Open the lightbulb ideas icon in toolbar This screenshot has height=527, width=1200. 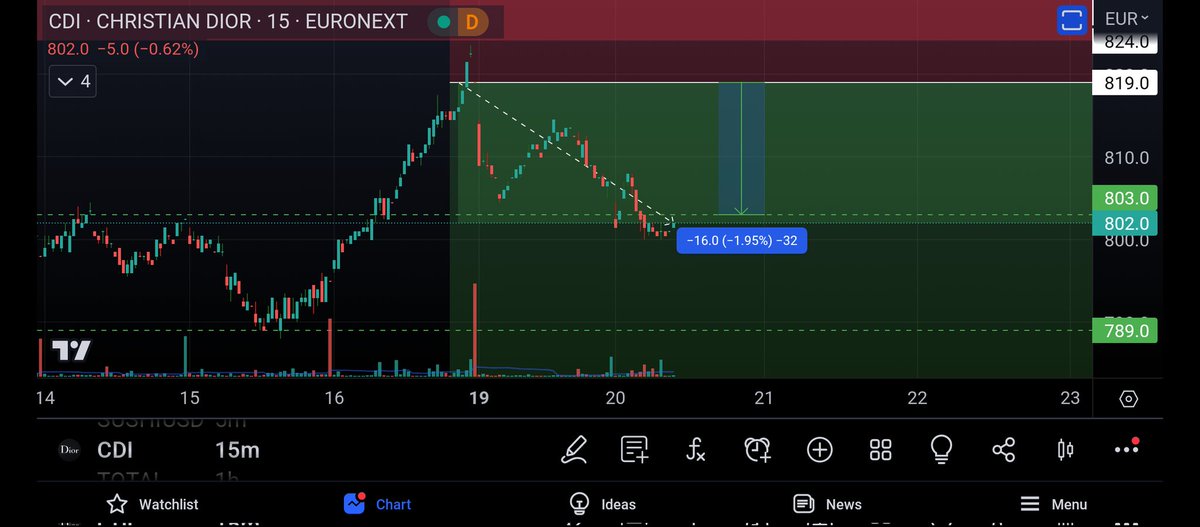(941, 450)
